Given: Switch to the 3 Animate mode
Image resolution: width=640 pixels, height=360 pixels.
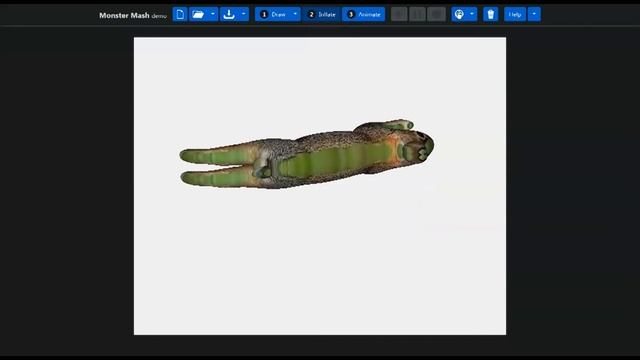Looking at the screenshot, I should coord(364,14).
